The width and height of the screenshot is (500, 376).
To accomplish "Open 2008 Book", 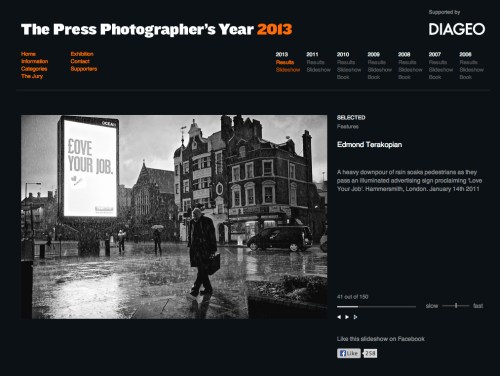I will click(404, 77).
